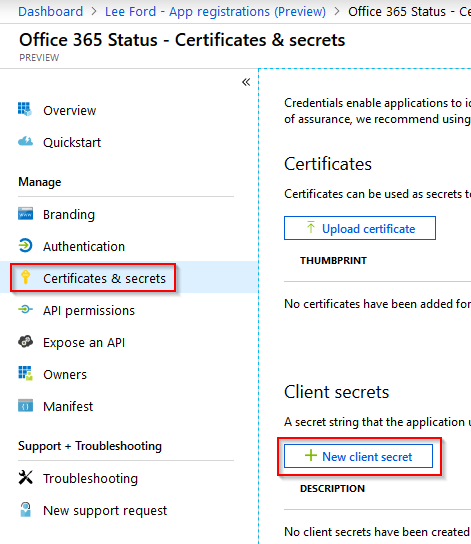Create a New support request
Screen dimensions: 471x544
[x=105, y=510]
